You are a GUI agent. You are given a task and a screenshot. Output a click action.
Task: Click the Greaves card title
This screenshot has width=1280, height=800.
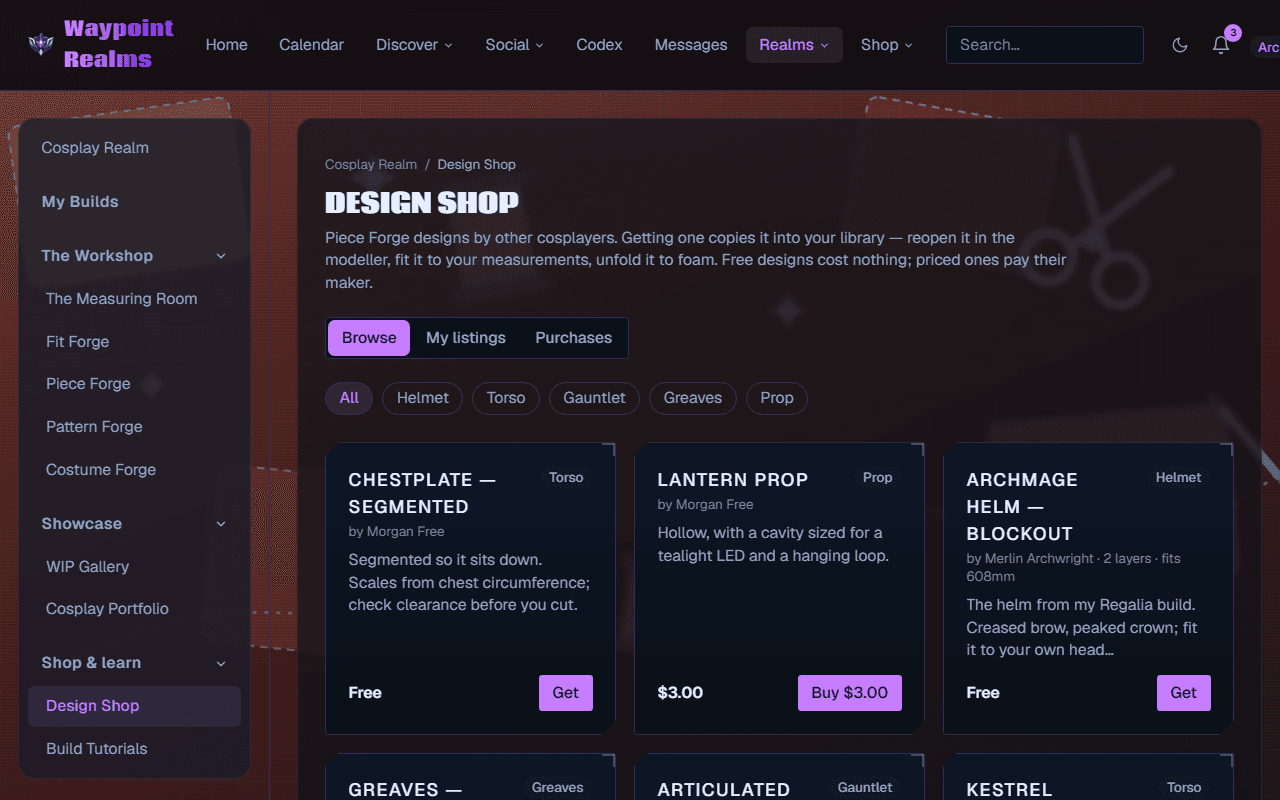click(405, 790)
